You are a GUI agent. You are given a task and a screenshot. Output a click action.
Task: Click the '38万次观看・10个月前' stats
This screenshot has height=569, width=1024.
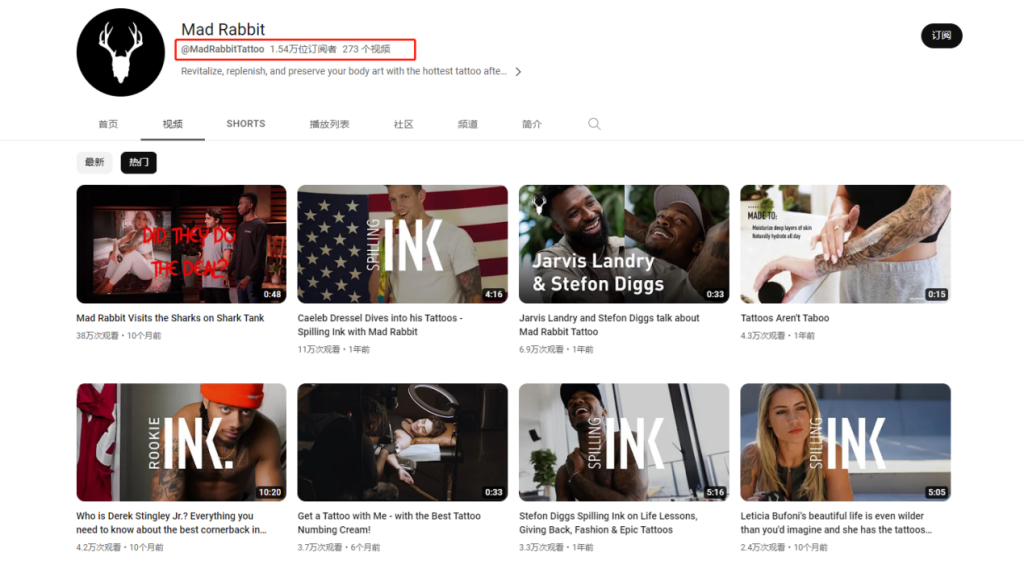coord(118,336)
